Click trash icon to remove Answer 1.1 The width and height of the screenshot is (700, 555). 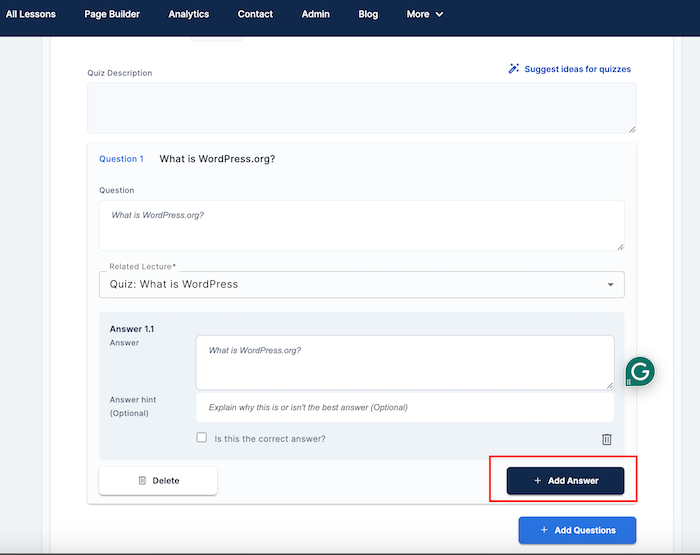click(607, 439)
